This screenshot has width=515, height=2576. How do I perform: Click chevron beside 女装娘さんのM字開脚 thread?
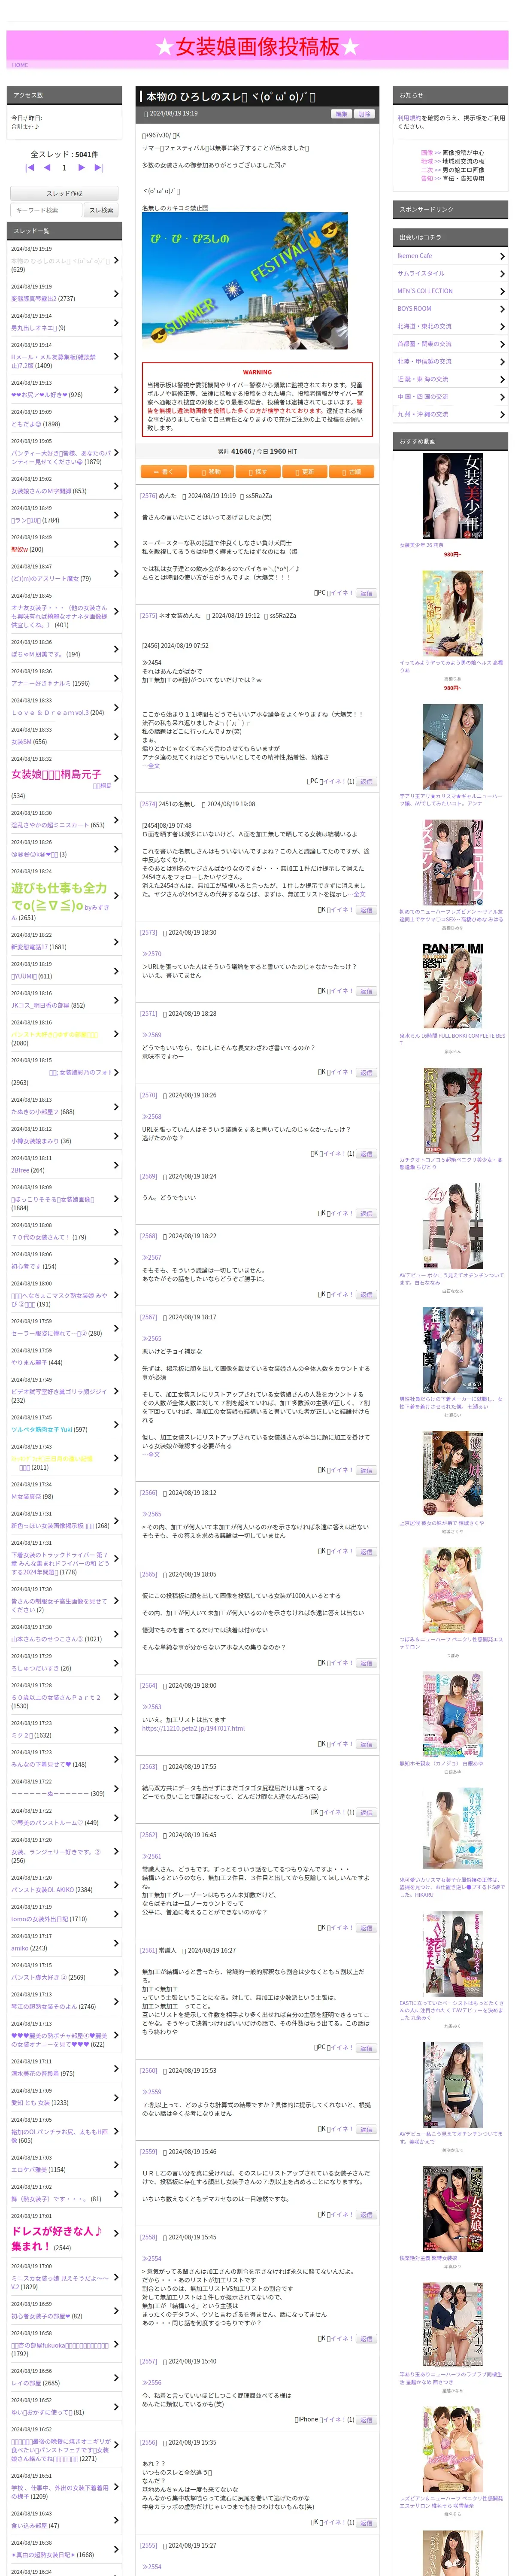pyautogui.click(x=116, y=487)
